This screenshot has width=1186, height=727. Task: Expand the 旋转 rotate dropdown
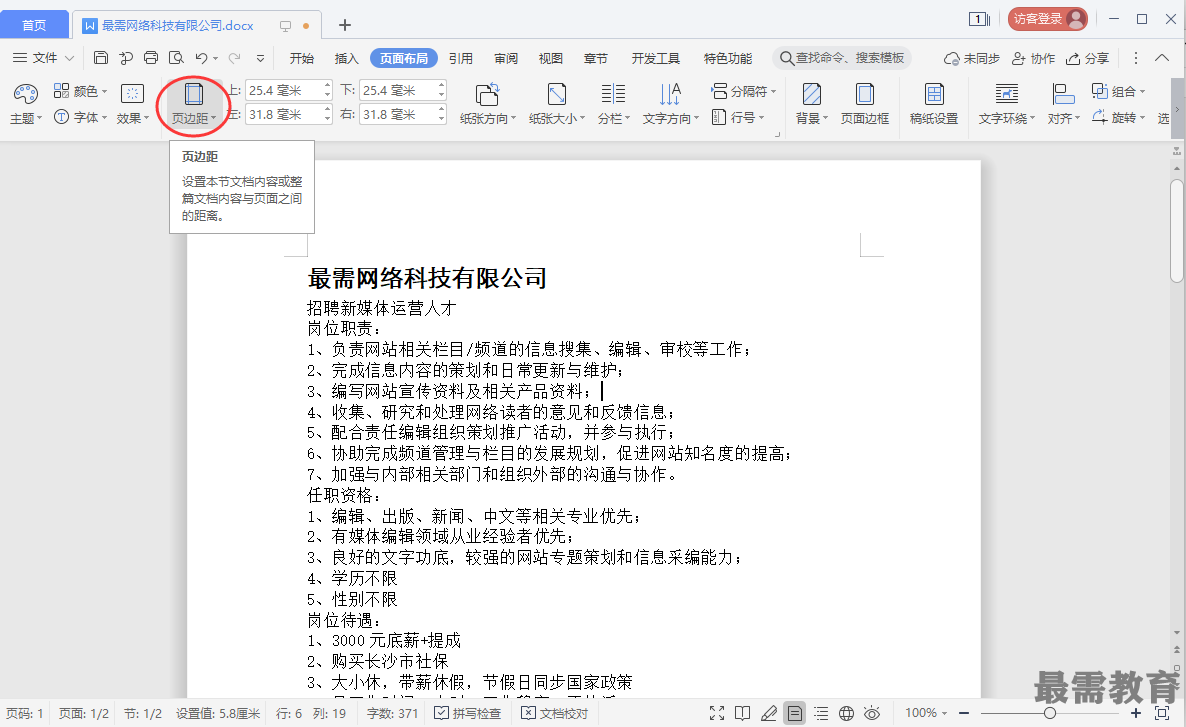tap(1142, 117)
